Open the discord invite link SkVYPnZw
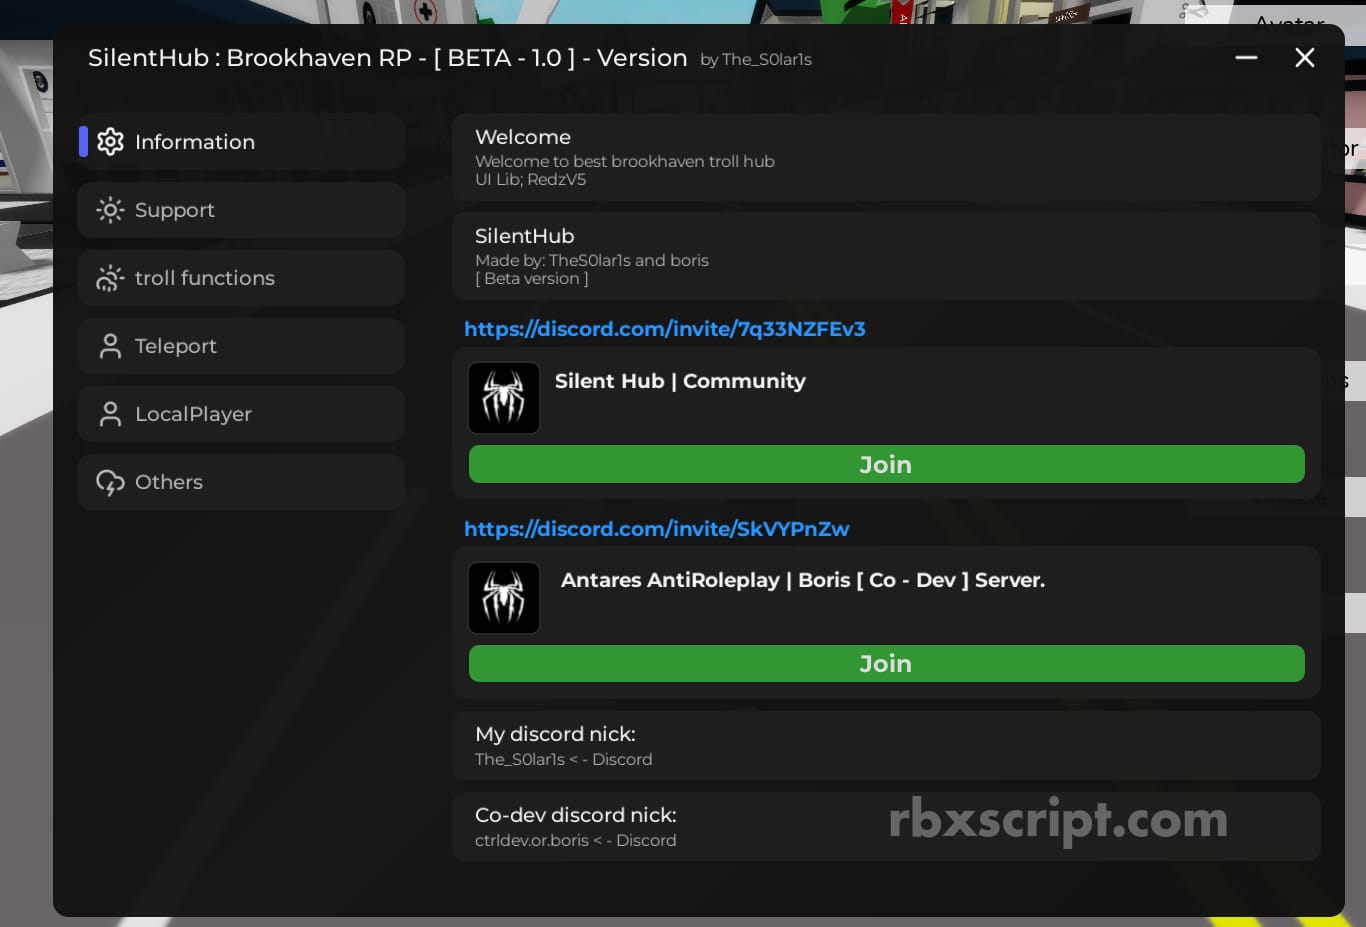Image resolution: width=1366 pixels, height=927 pixels. [x=656, y=529]
